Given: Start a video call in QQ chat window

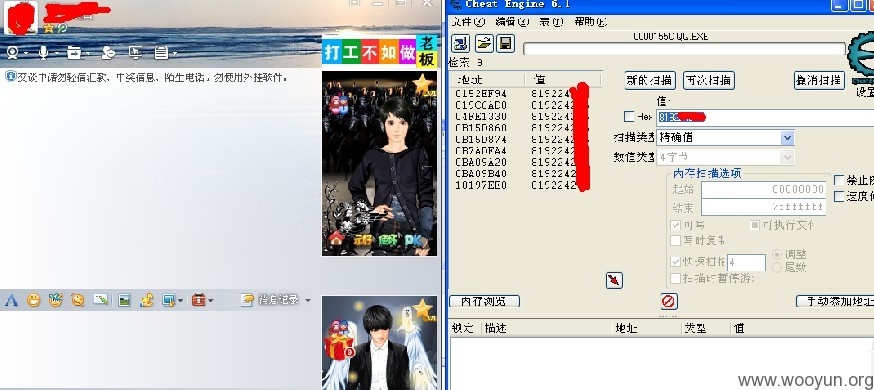Looking at the screenshot, I should click(x=12, y=52).
